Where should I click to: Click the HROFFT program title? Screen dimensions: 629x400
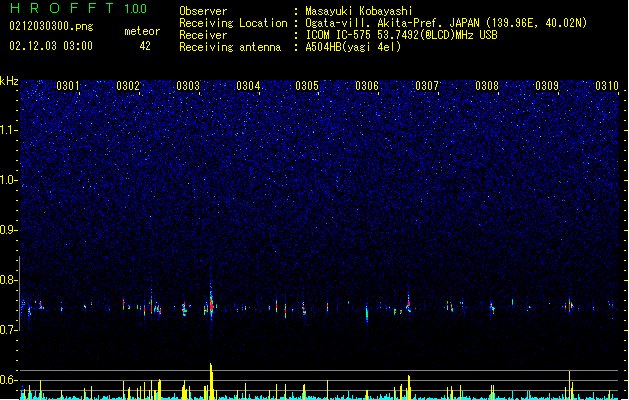[63, 8]
